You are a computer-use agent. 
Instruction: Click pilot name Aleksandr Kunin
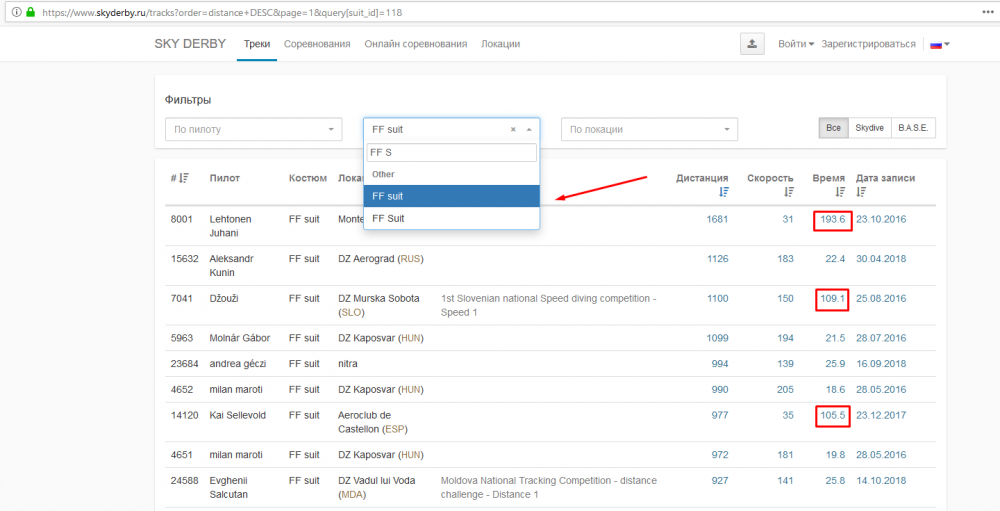click(232, 265)
